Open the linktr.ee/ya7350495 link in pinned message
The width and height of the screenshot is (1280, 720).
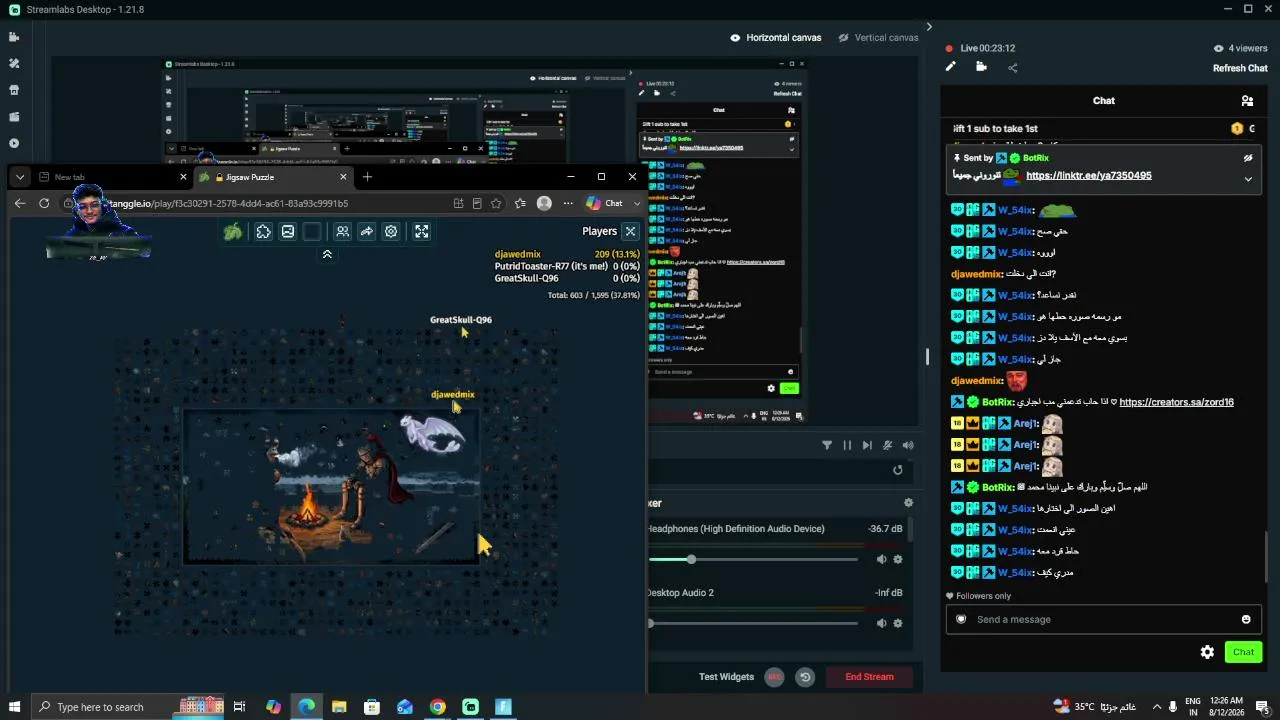(1089, 176)
